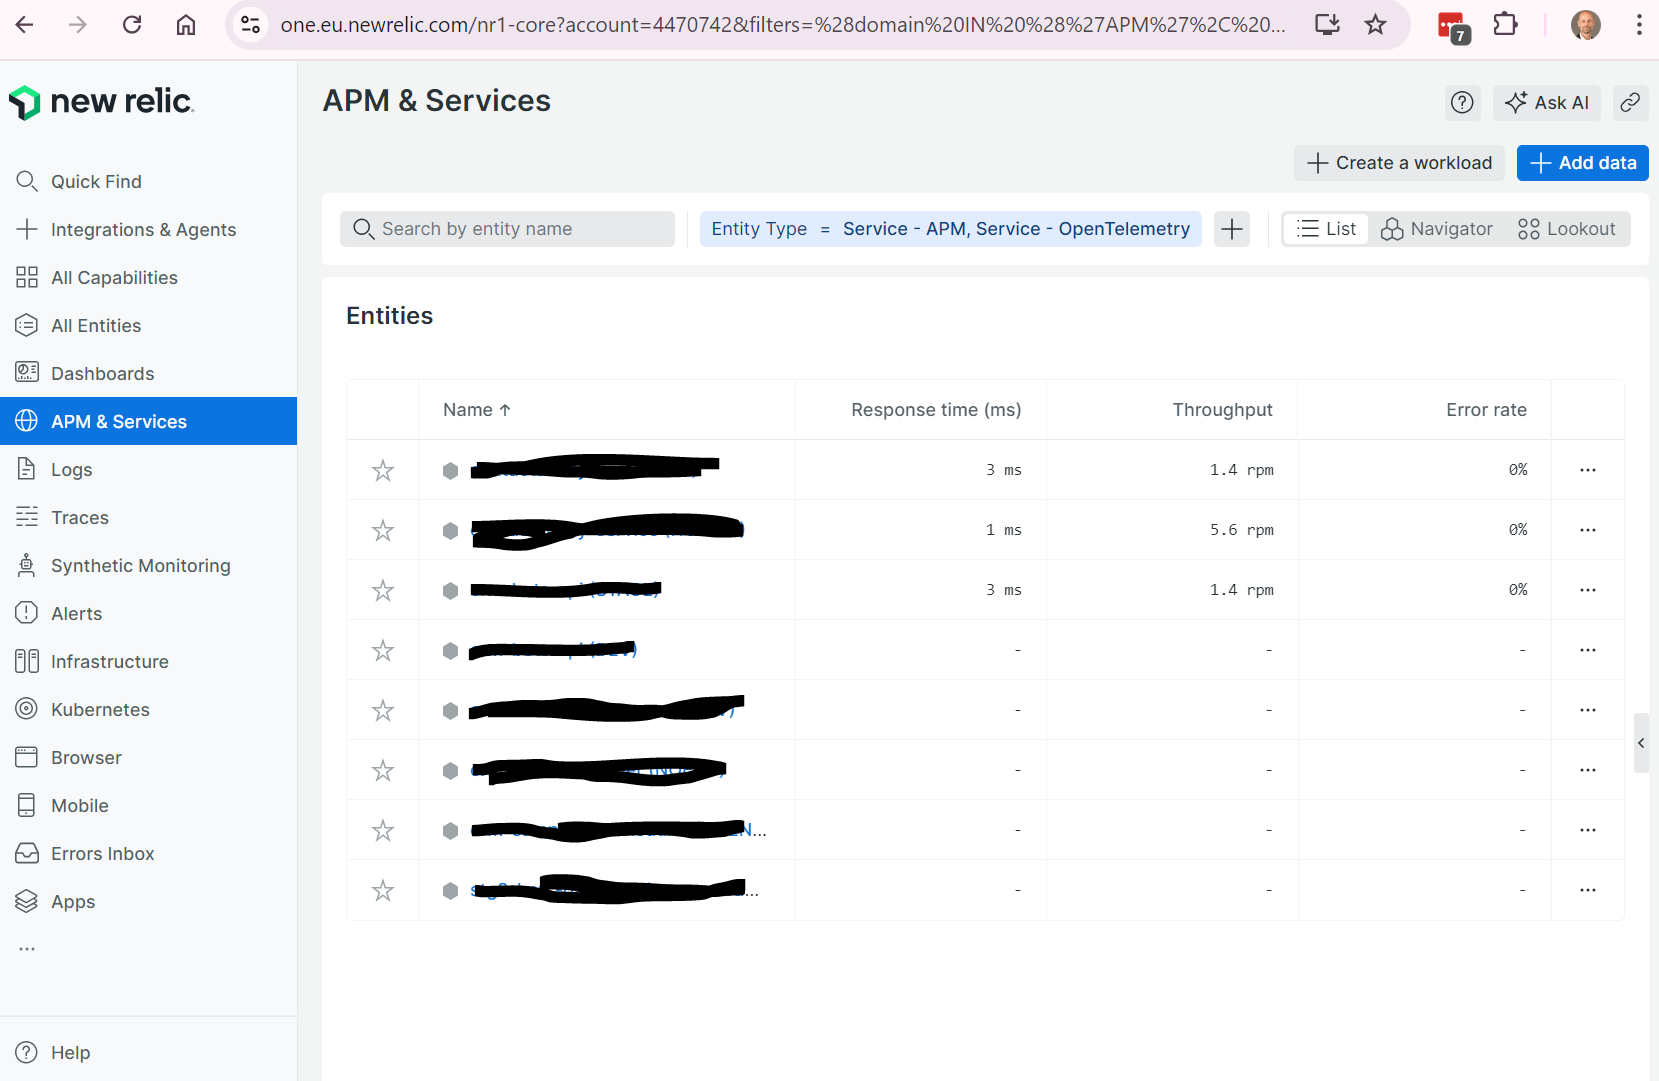Go to Logs in the sidebar

(x=148, y=469)
